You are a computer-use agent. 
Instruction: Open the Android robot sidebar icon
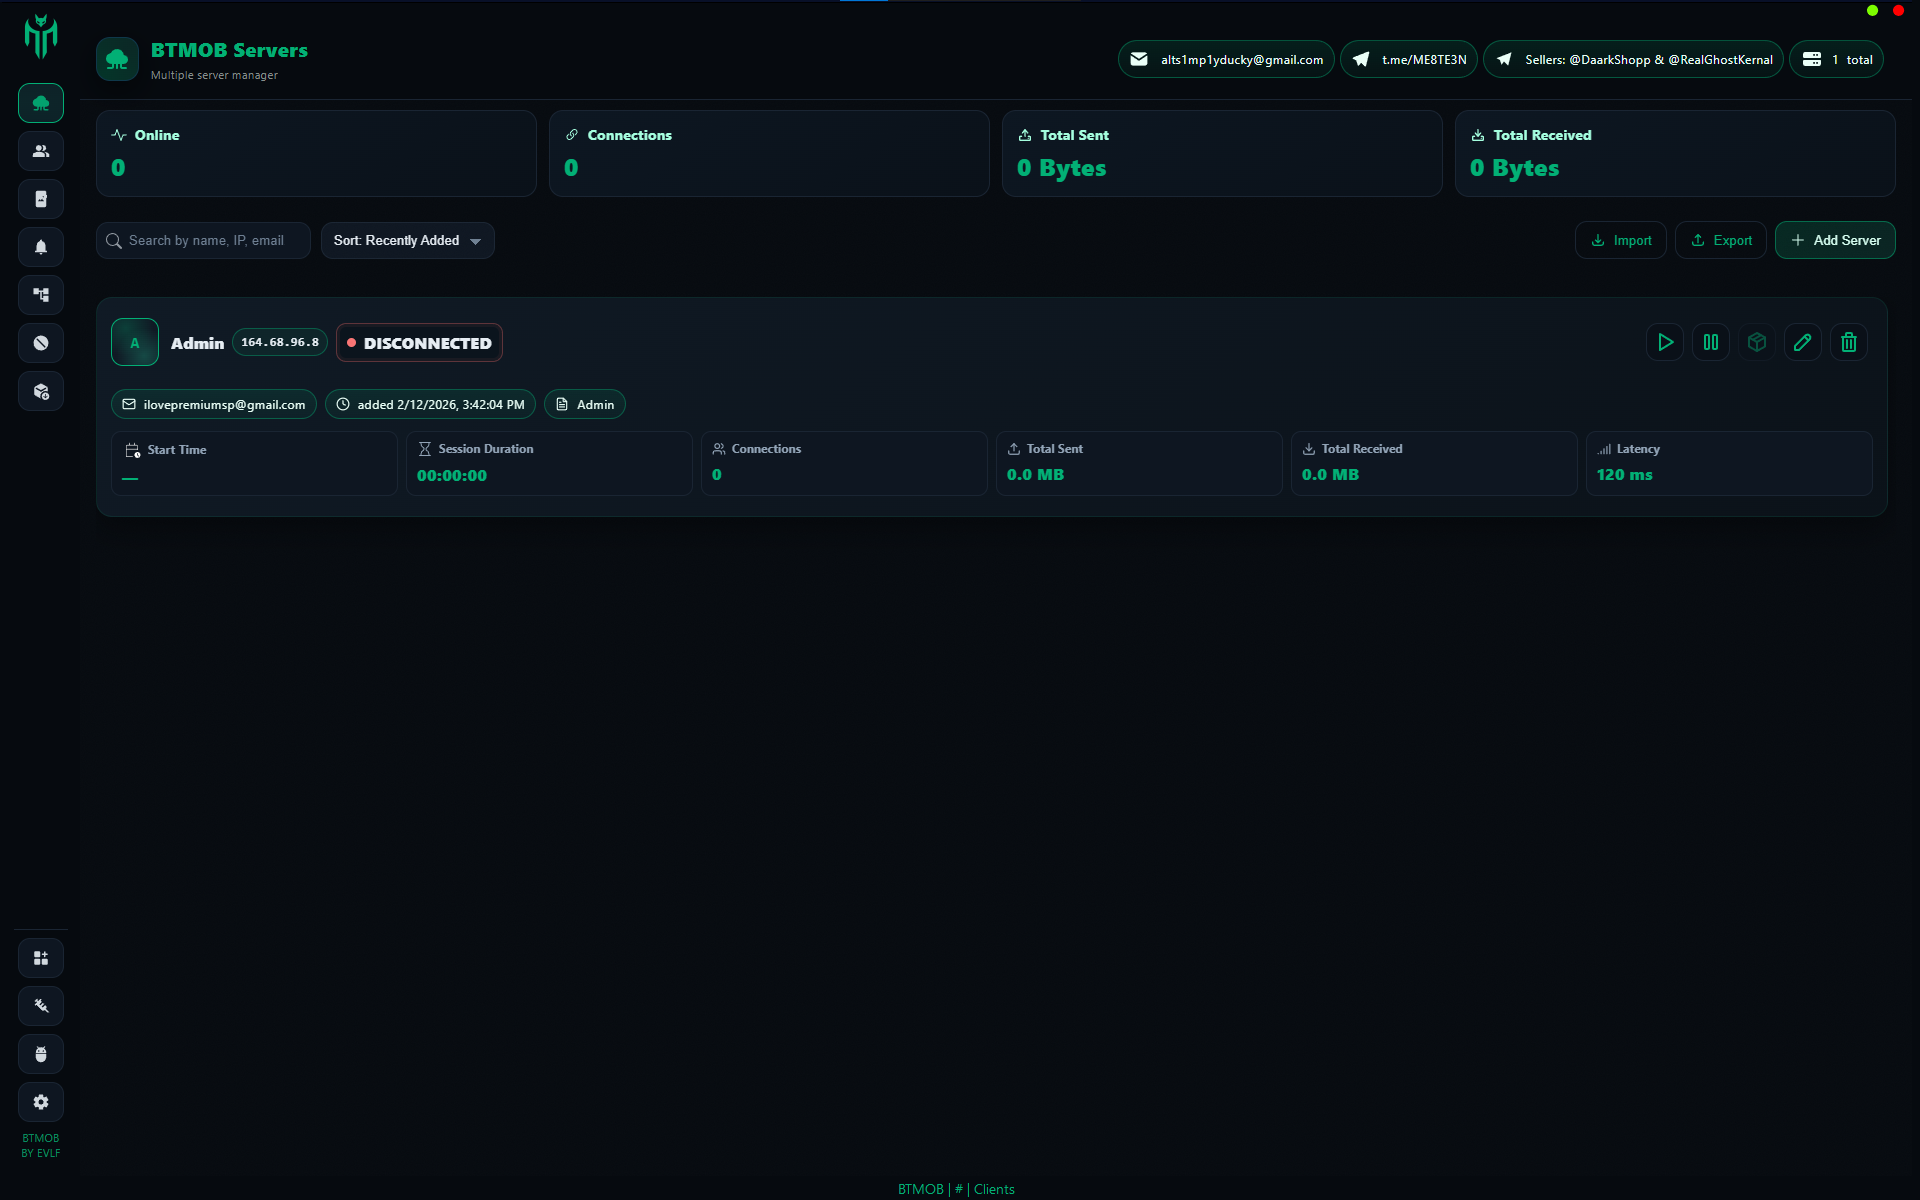(41, 1054)
